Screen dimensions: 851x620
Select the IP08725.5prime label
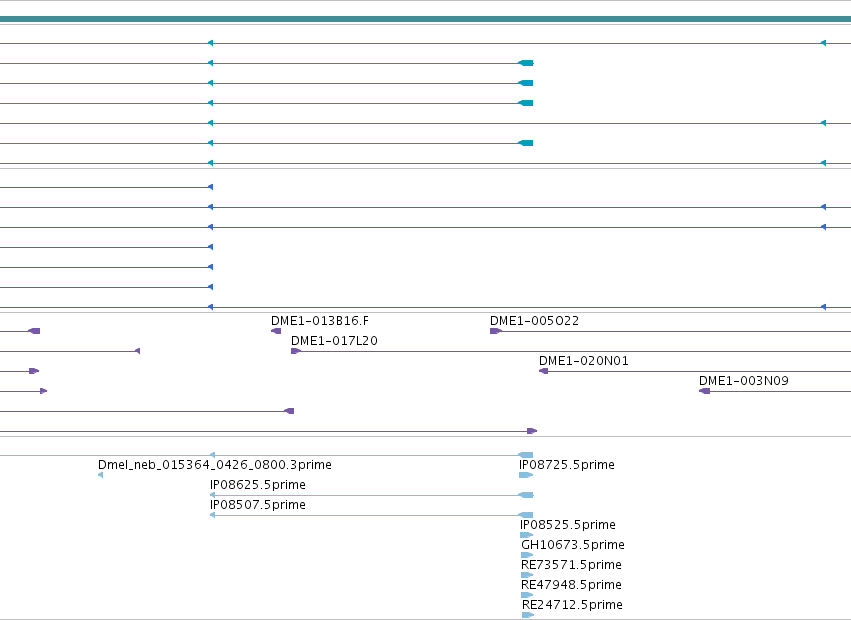pyautogui.click(x=567, y=465)
